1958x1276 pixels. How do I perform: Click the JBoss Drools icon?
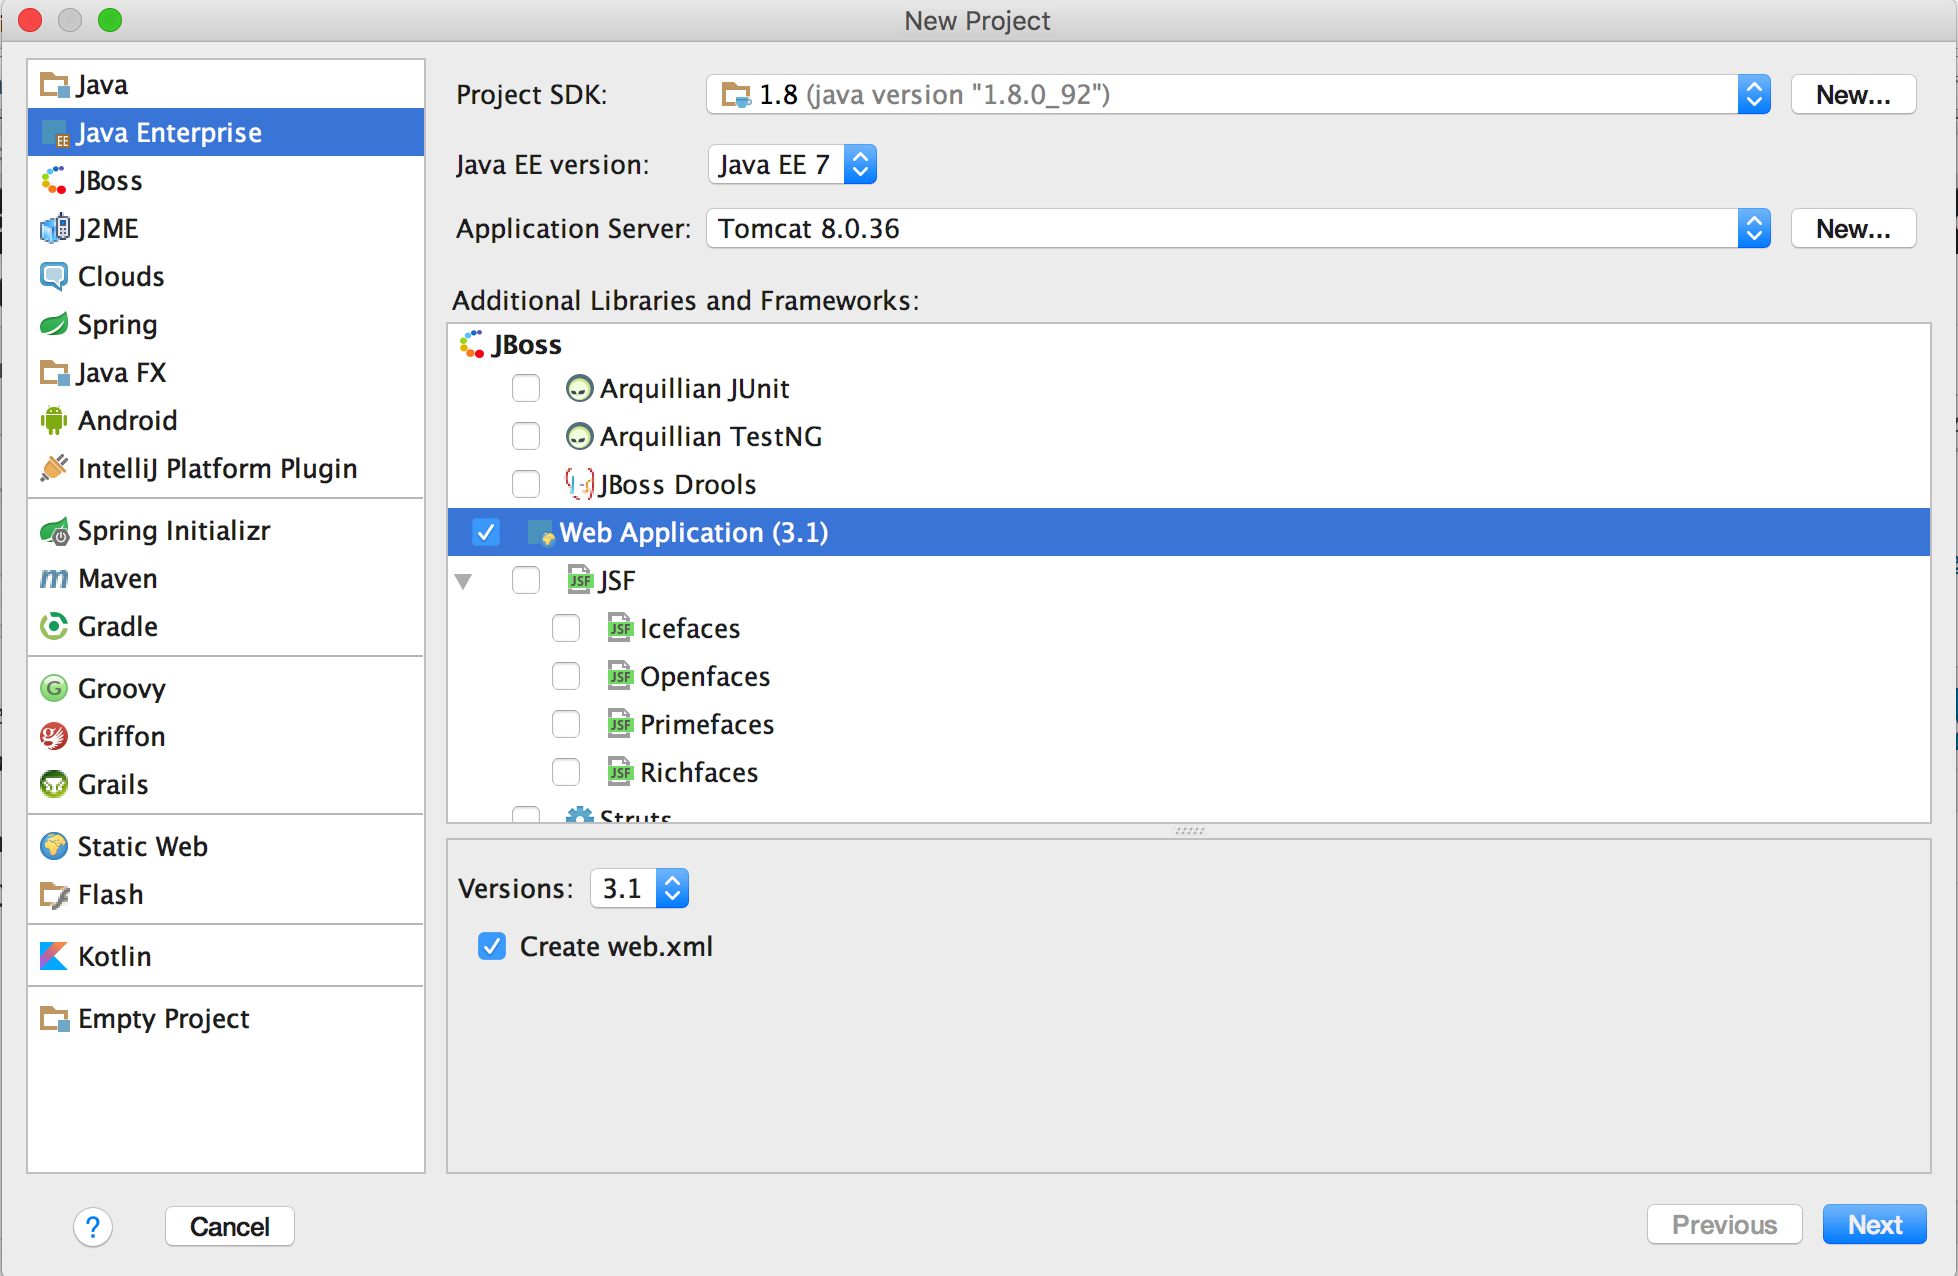click(x=579, y=485)
